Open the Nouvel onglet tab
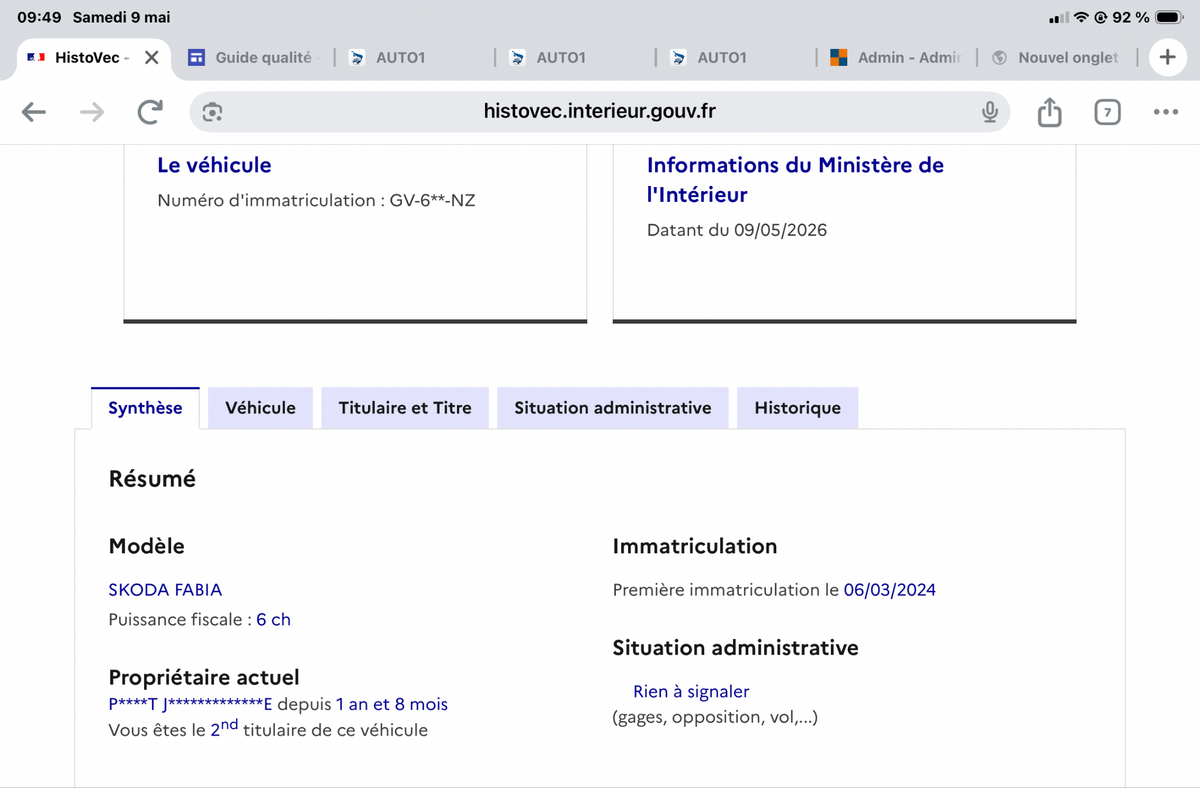1200x788 pixels. click(x=1057, y=57)
